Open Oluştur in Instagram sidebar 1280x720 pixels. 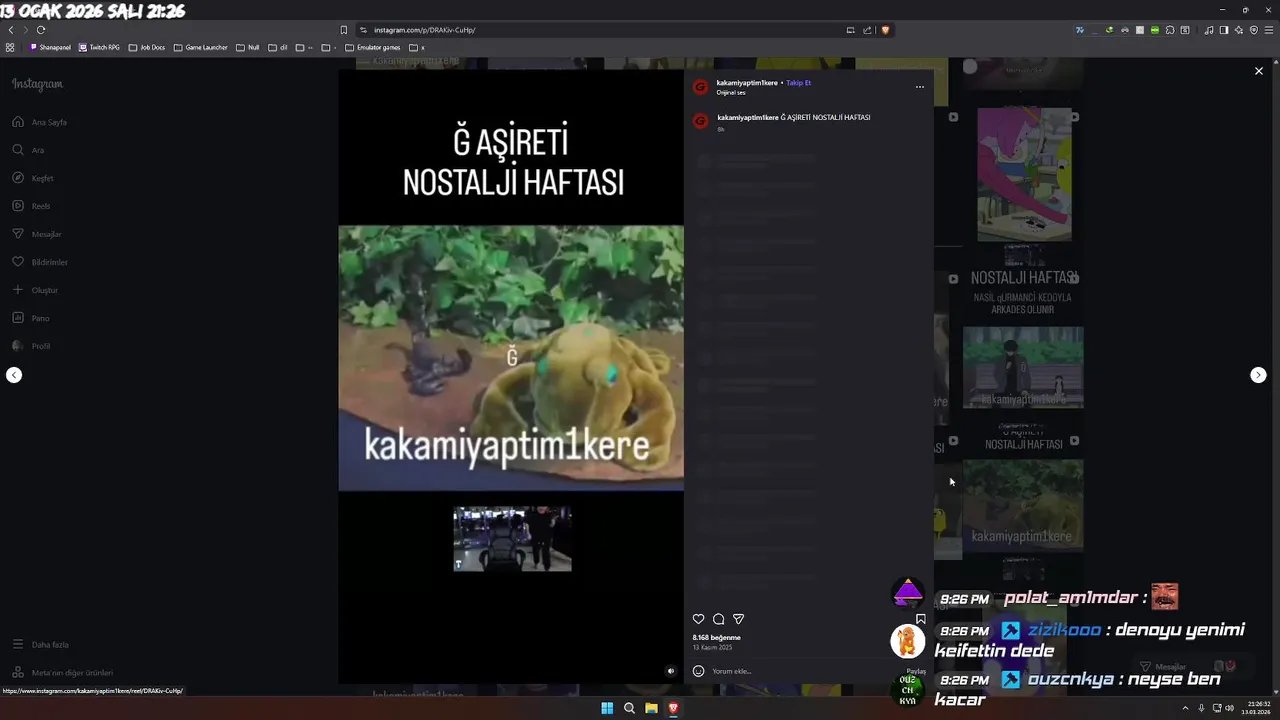(x=35, y=290)
